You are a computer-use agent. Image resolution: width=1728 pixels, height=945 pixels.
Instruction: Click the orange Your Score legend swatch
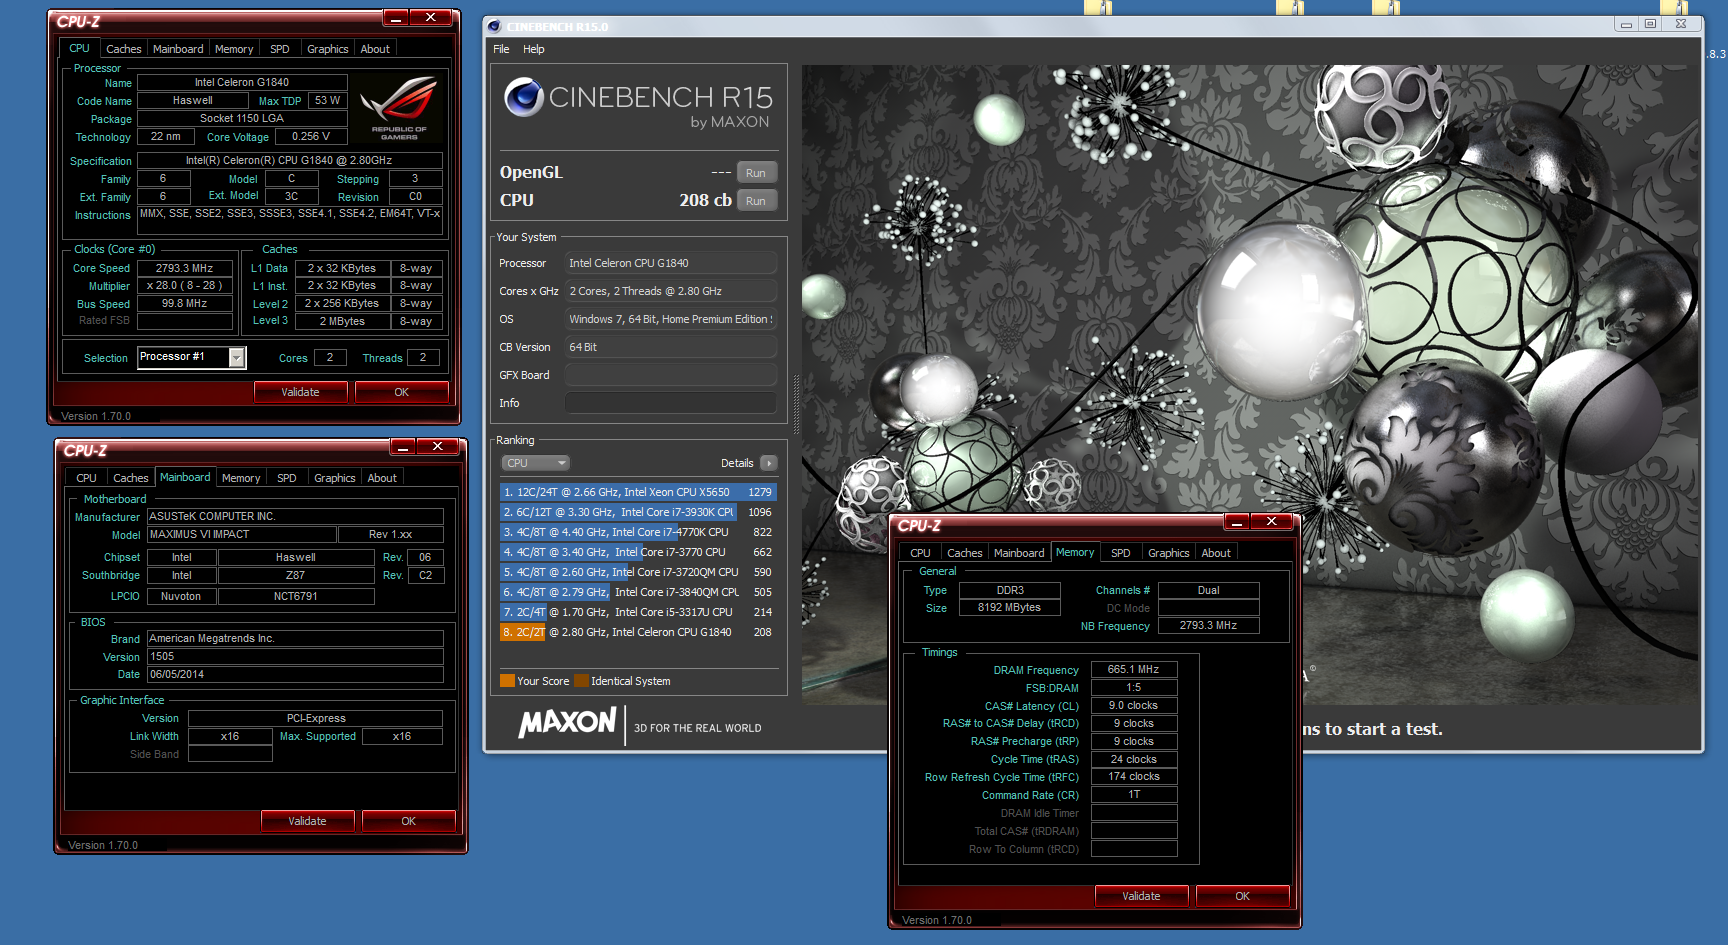[507, 681]
